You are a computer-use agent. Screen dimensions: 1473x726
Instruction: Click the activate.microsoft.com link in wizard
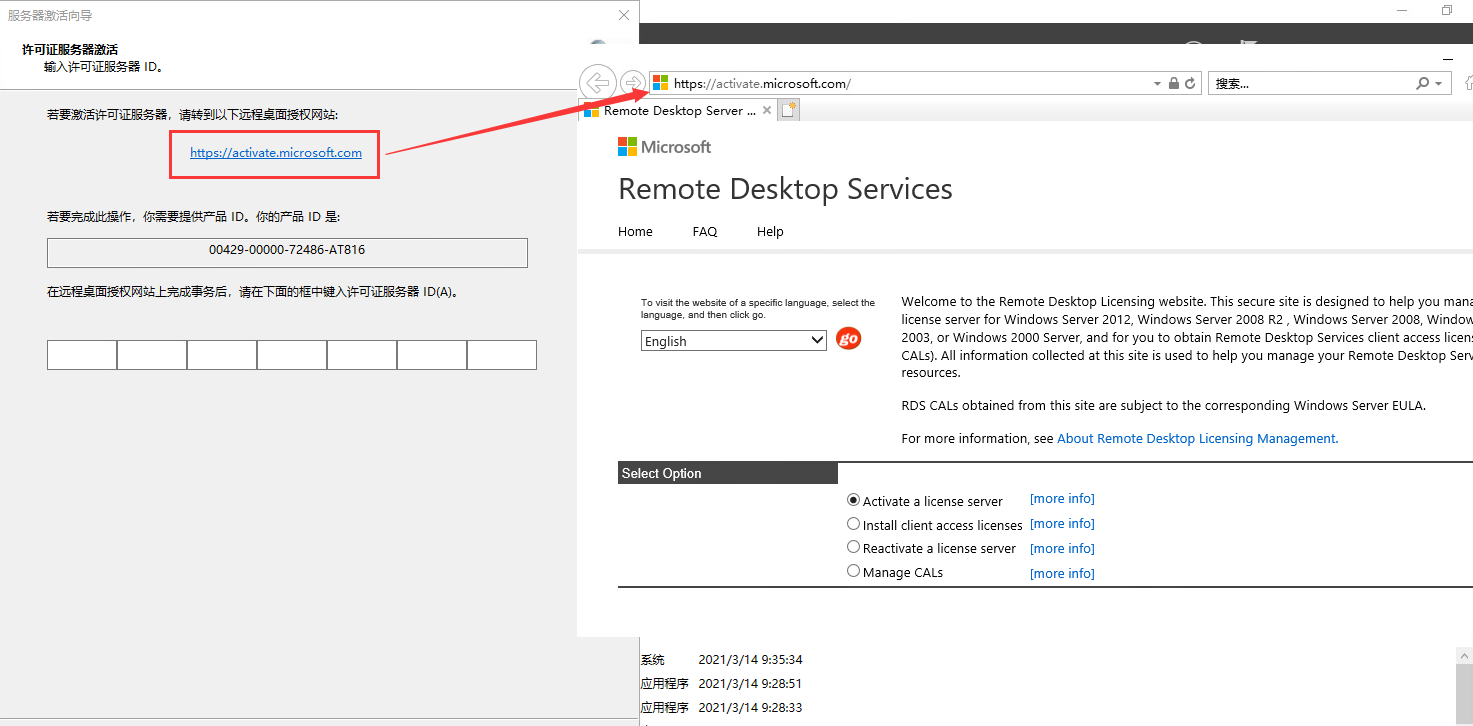click(276, 153)
